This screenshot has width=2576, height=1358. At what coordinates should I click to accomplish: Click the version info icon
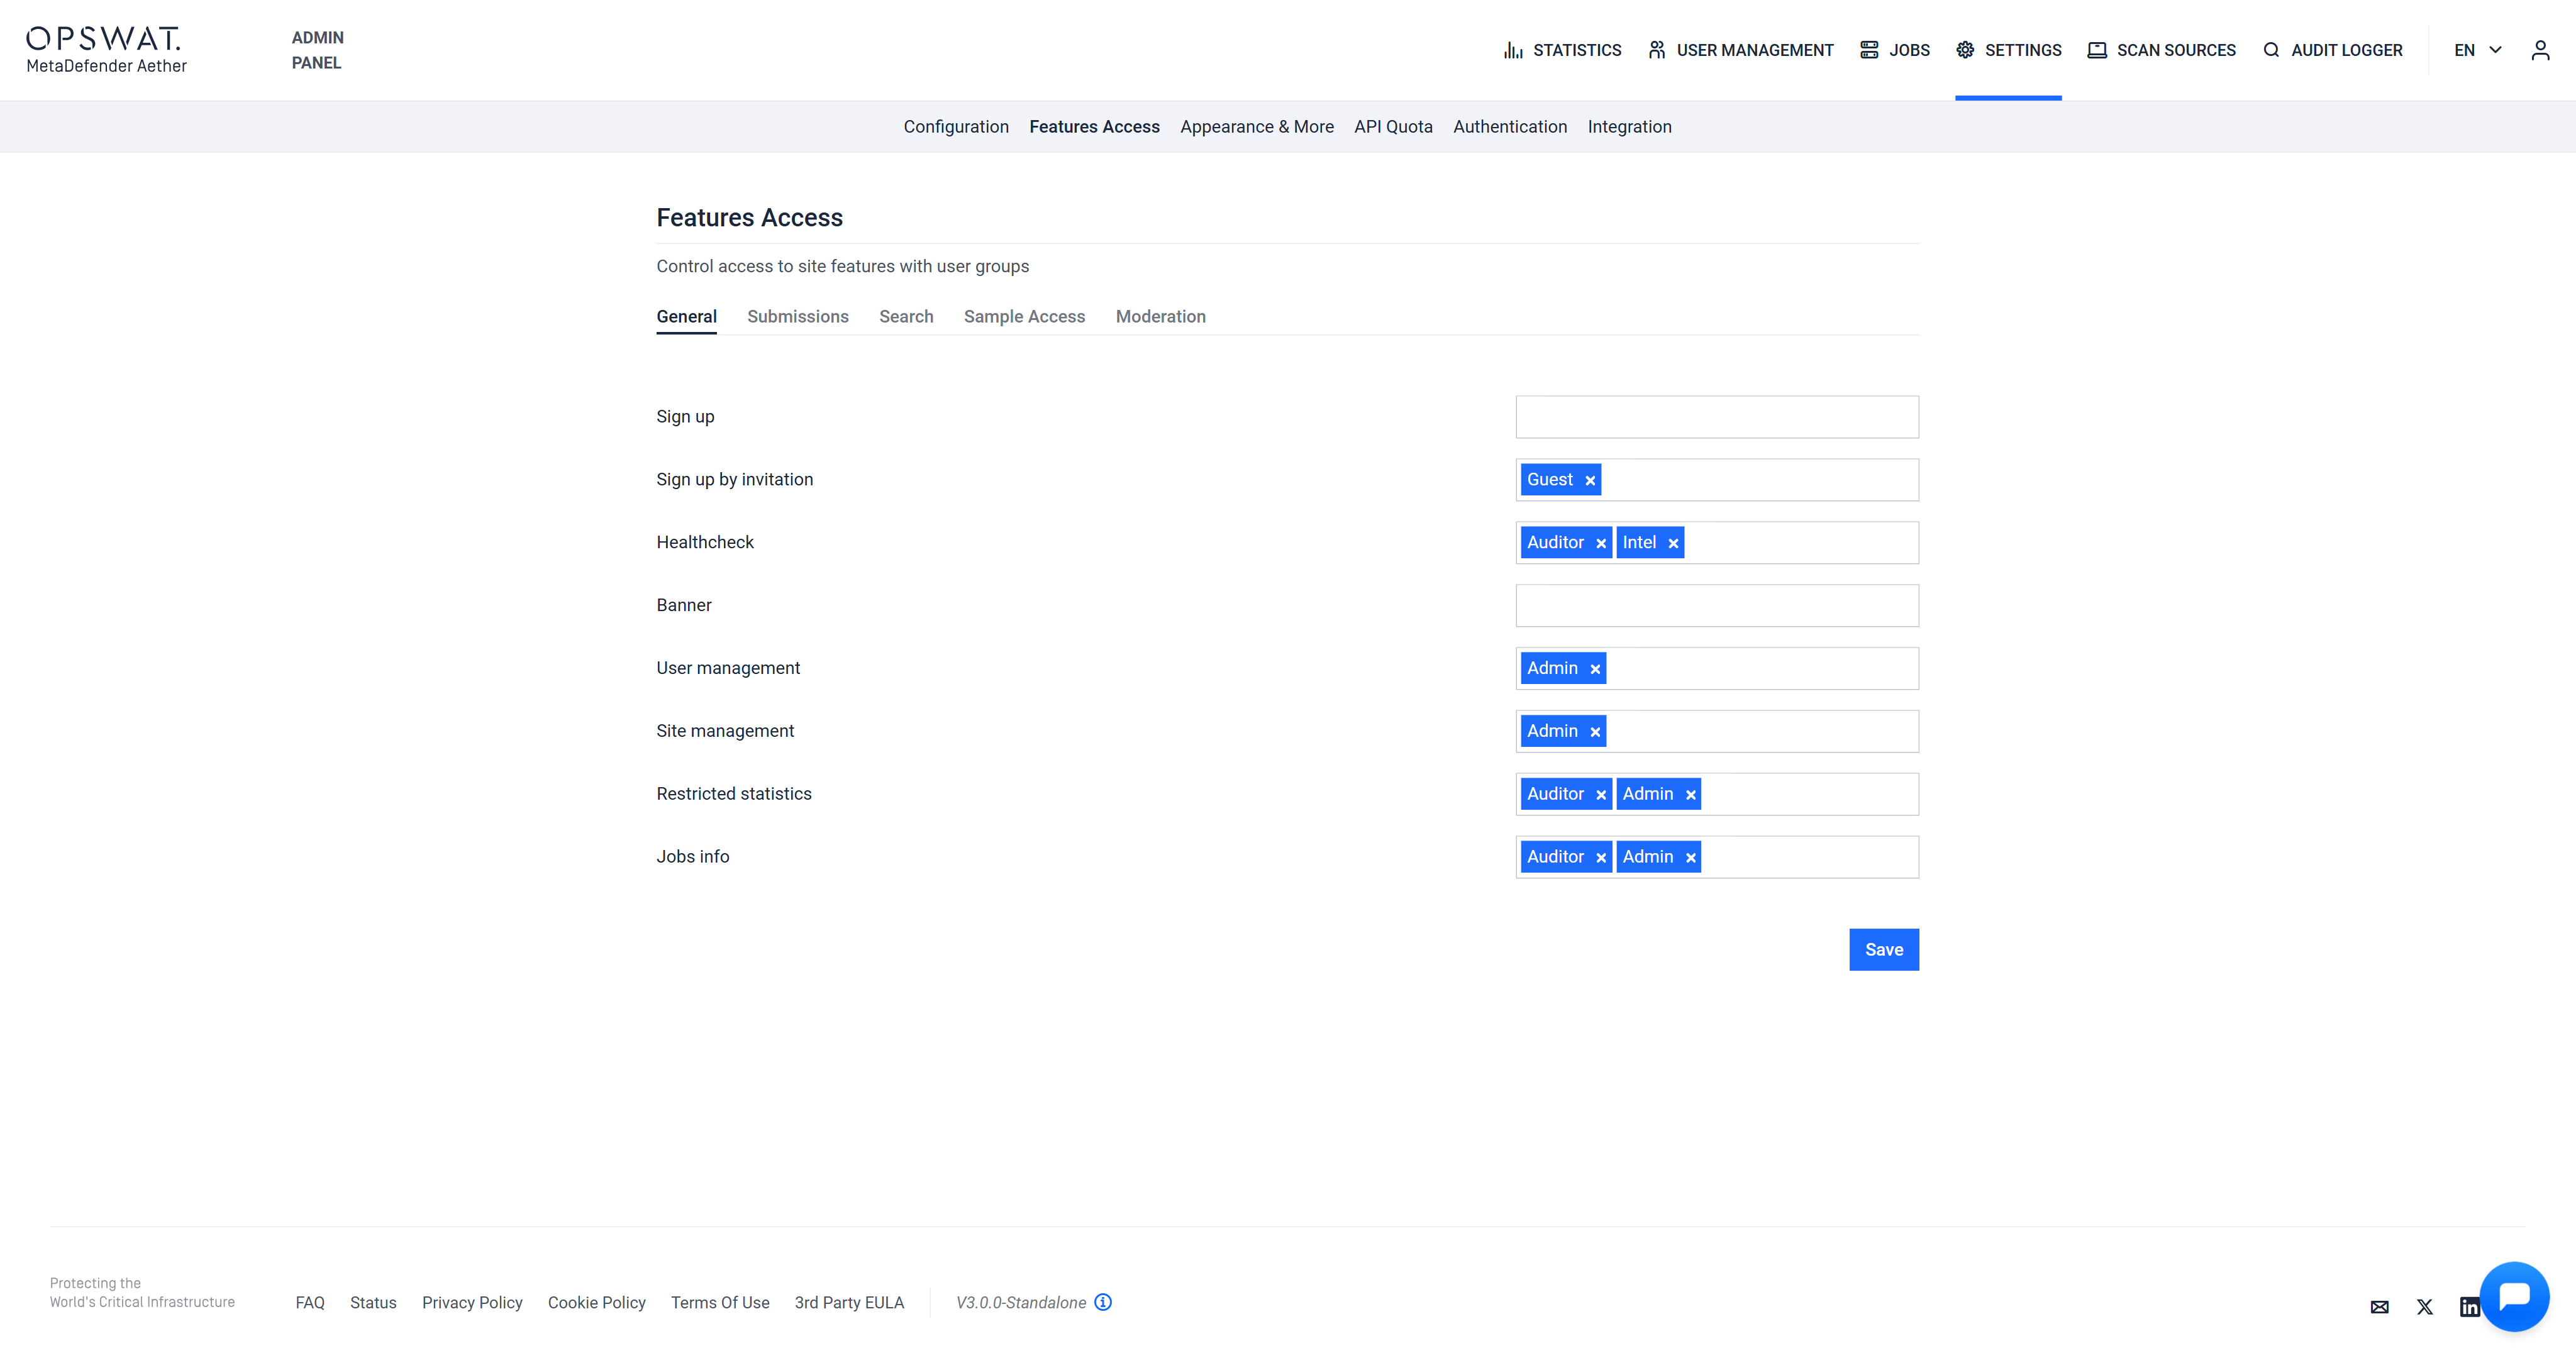pyautogui.click(x=1103, y=1302)
